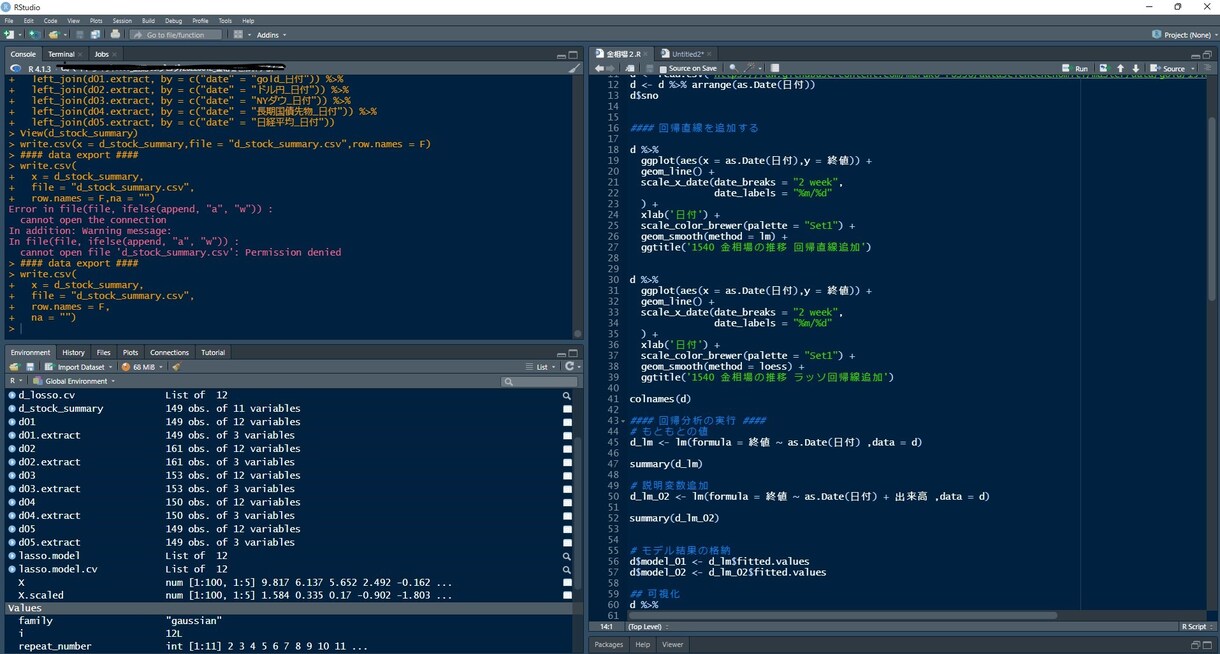Clear environment objects with the broom icon
Screen dimensions: 1220x654
pyautogui.click(x=176, y=367)
